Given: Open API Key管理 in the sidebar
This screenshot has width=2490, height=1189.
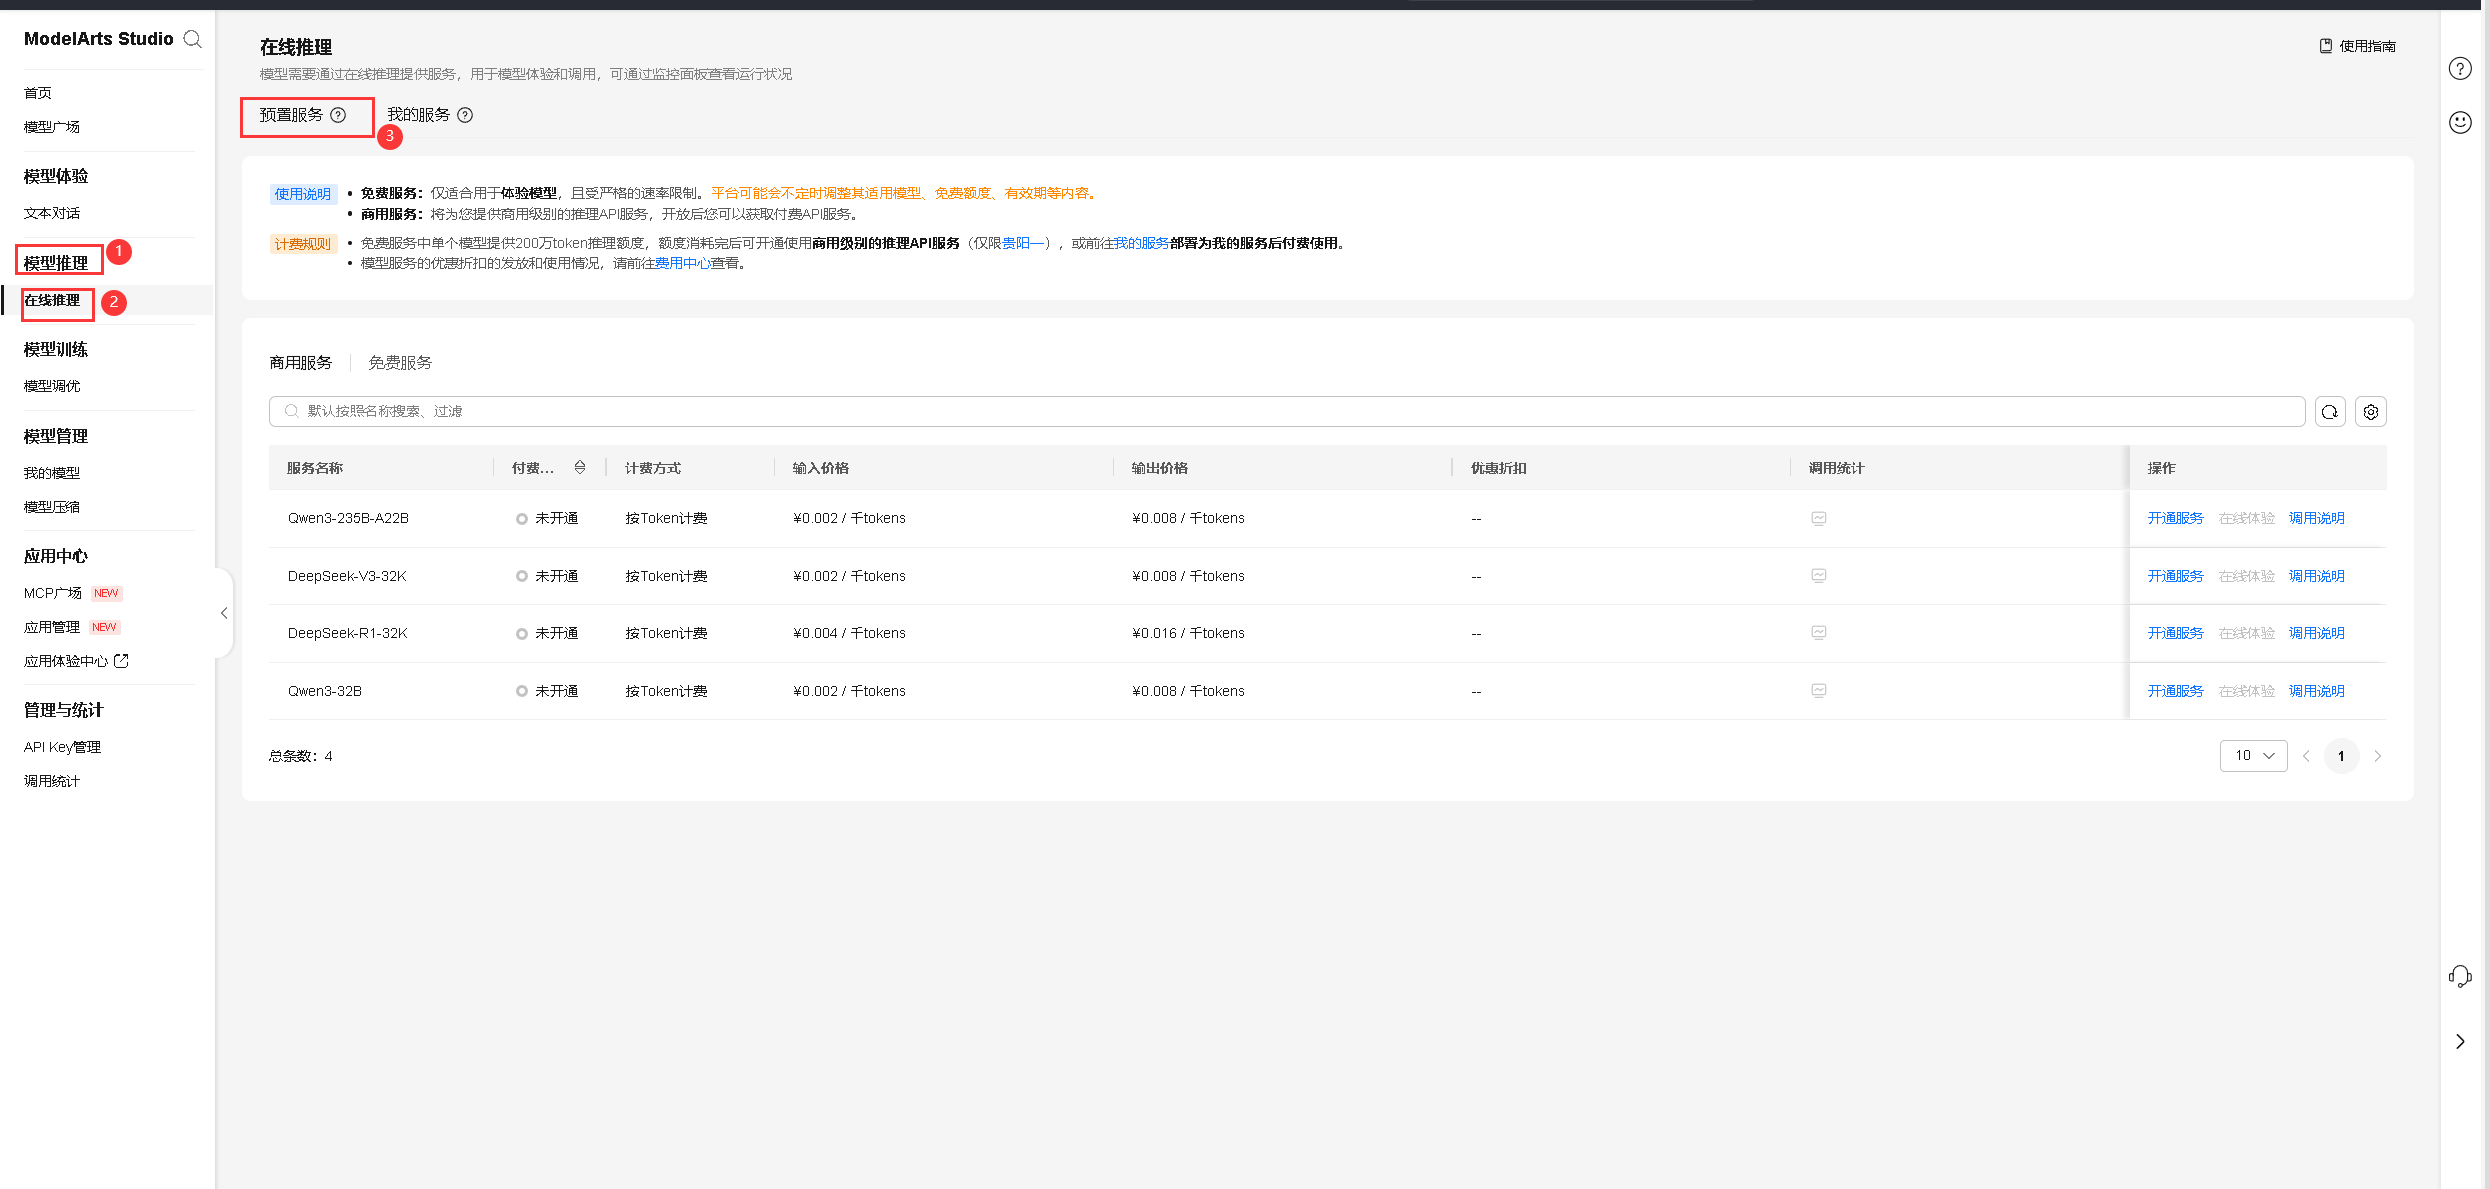Looking at the screenshot, I should click(x=62, y=747).
